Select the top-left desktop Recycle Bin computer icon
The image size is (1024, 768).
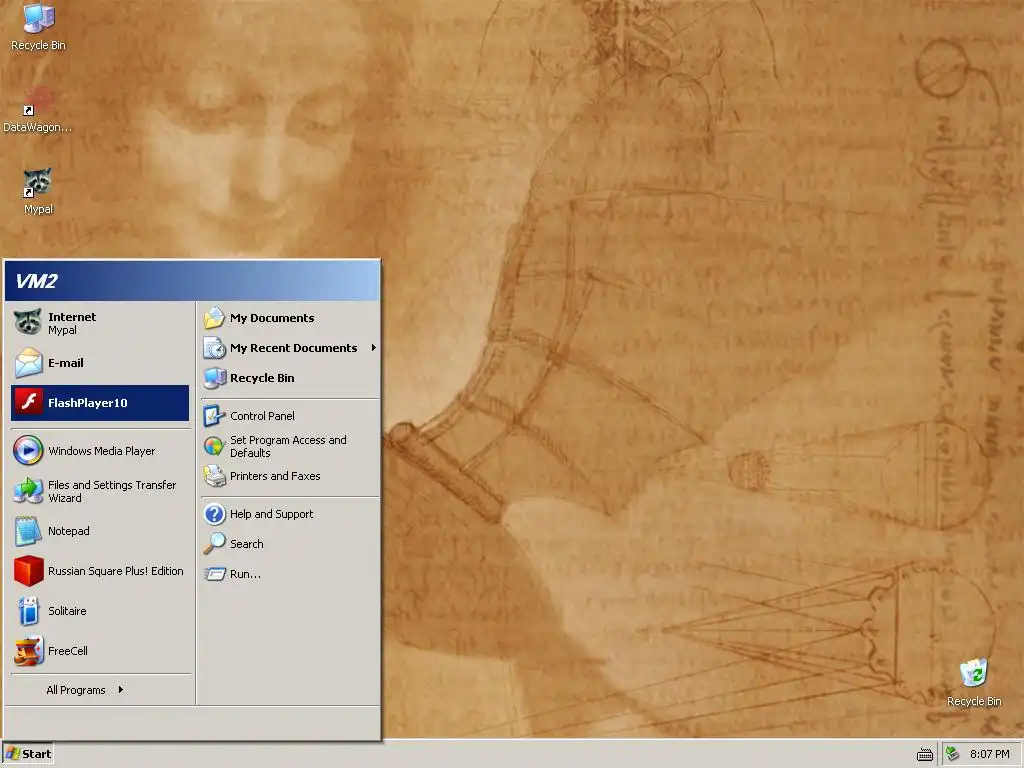(x=38, y=18)
